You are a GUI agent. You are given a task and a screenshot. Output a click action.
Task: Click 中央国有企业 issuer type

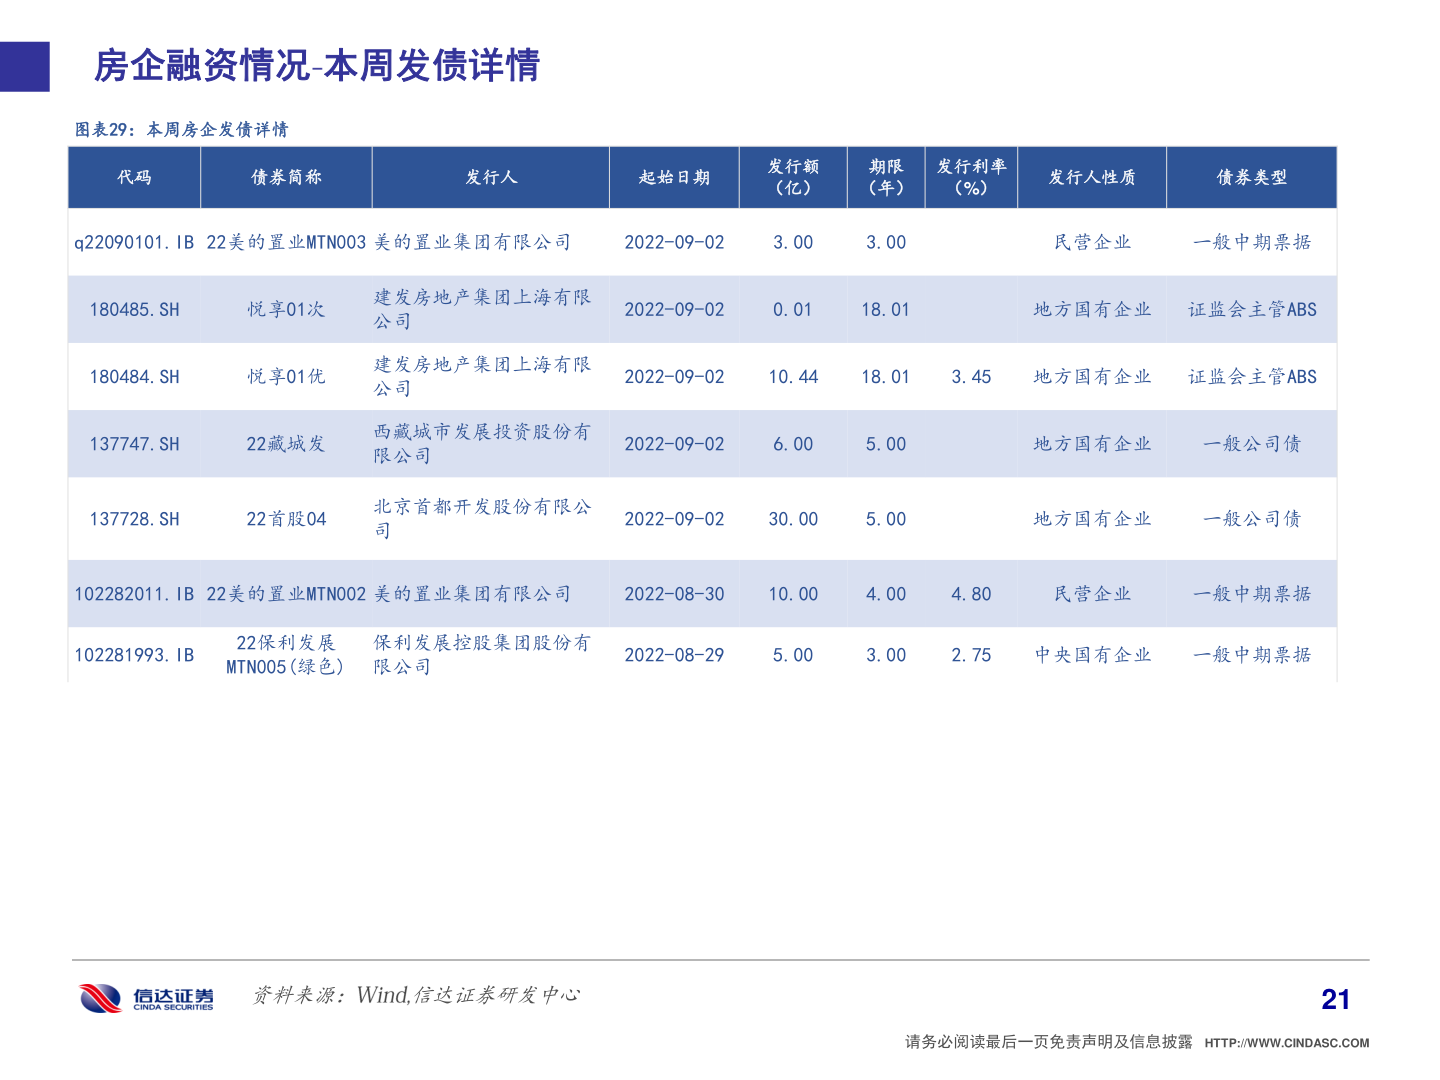pyautogui.click(x=1092, y=655)
